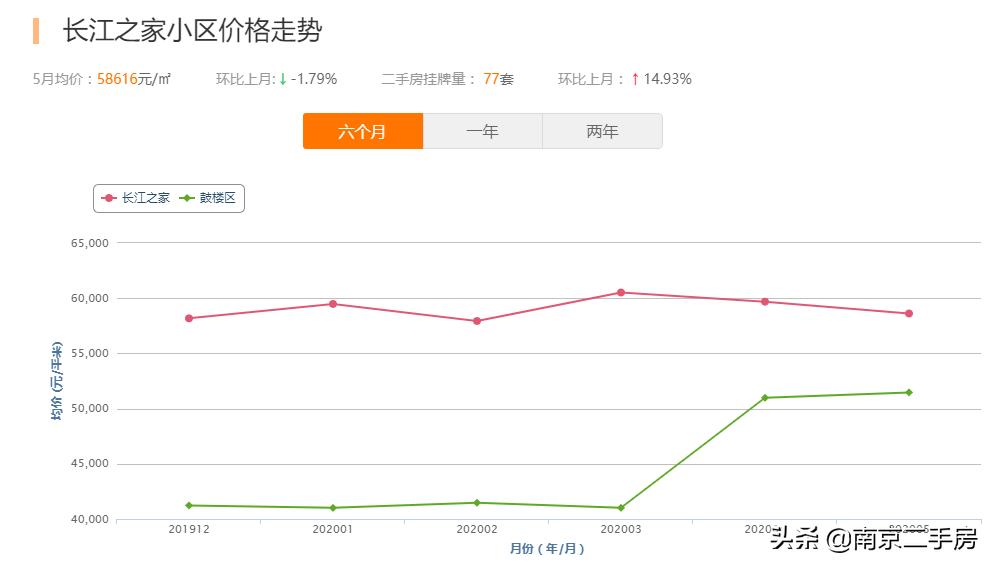Click the last 长江之家 red data point

click(x=909, y=314)
